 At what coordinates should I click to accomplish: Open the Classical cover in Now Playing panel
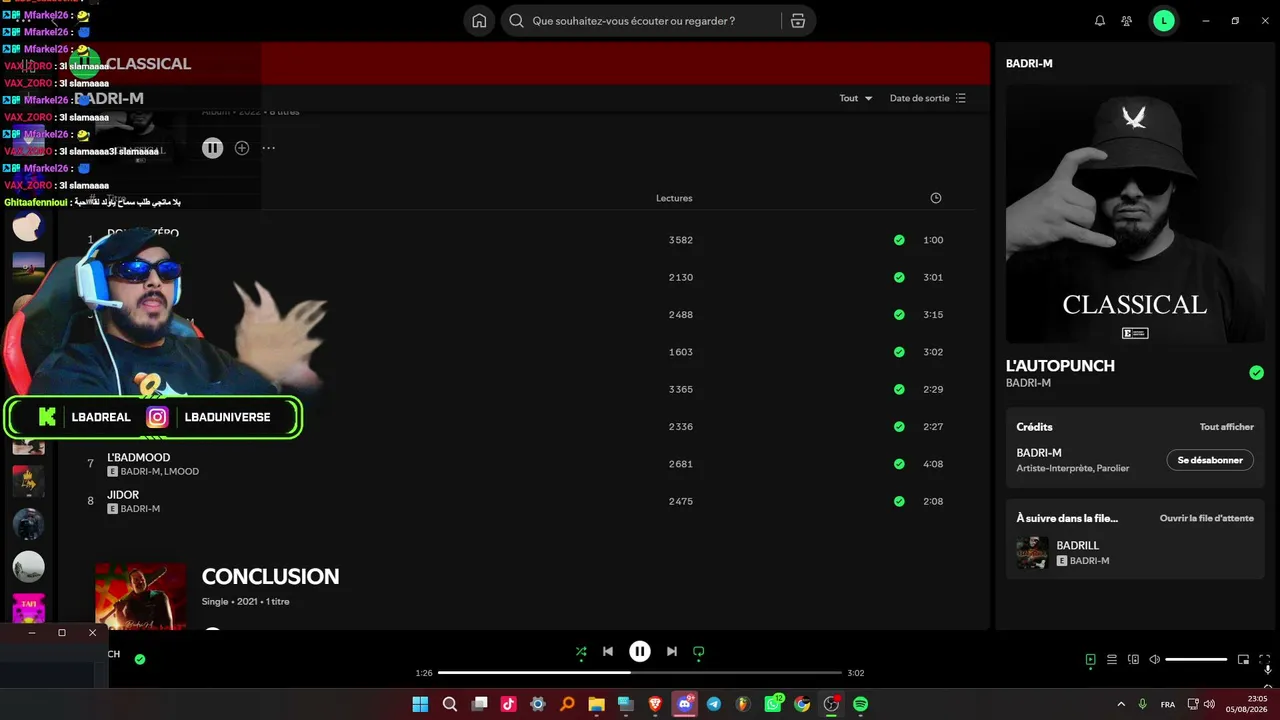(x=1135, y=214)
